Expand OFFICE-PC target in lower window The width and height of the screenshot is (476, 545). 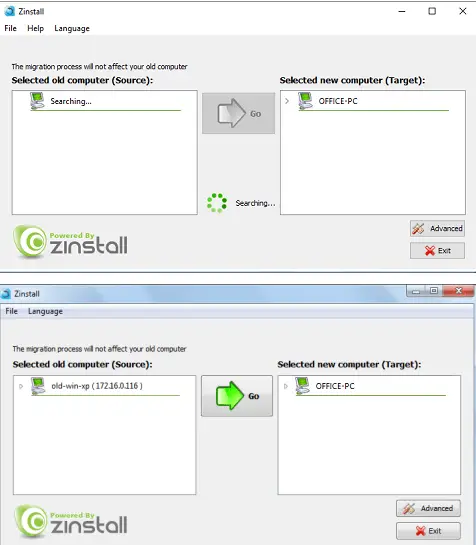click(285, 386)
